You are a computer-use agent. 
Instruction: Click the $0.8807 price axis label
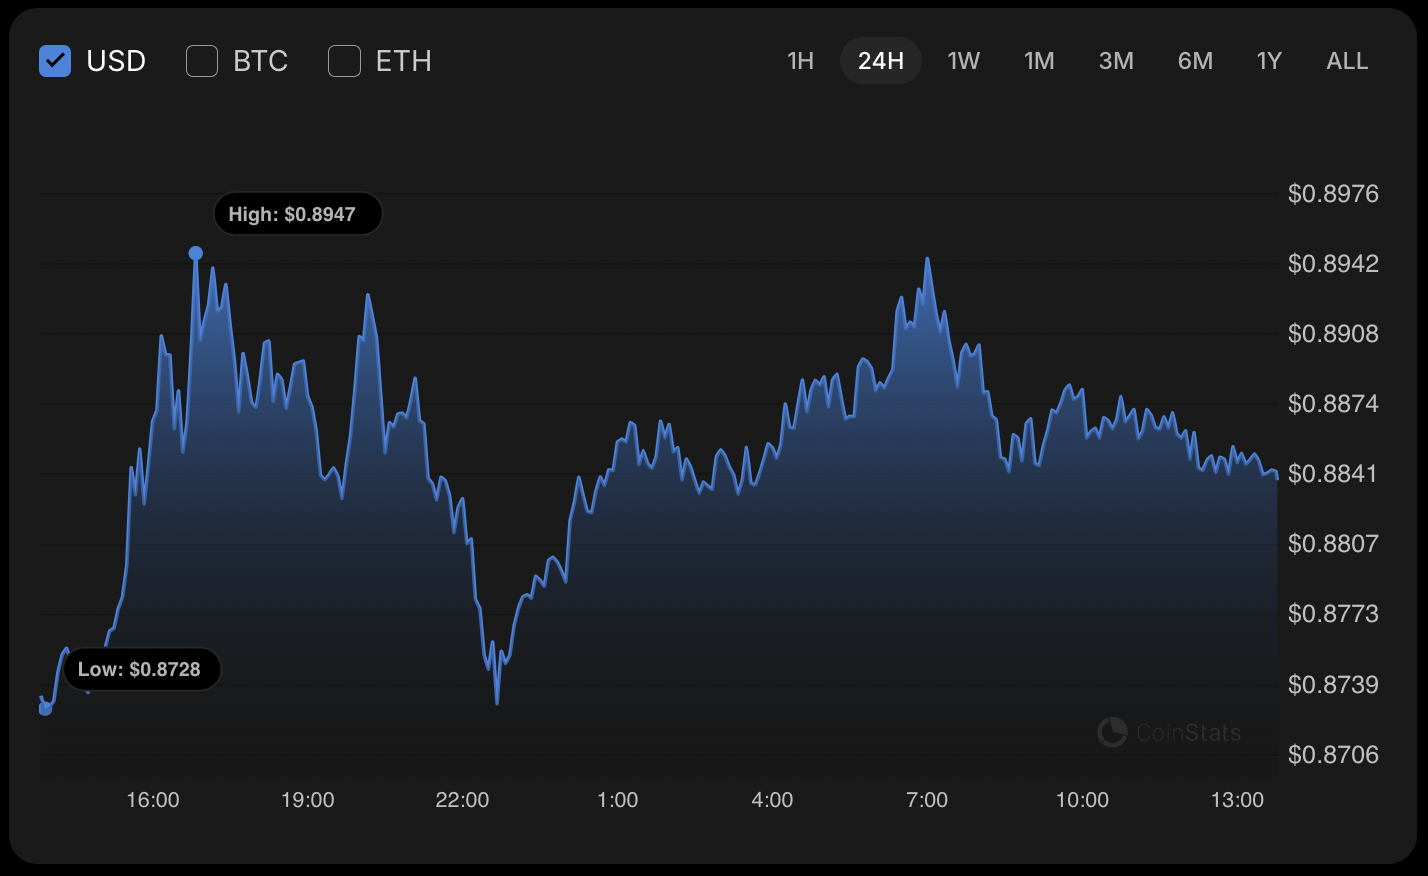[1333, 544]
